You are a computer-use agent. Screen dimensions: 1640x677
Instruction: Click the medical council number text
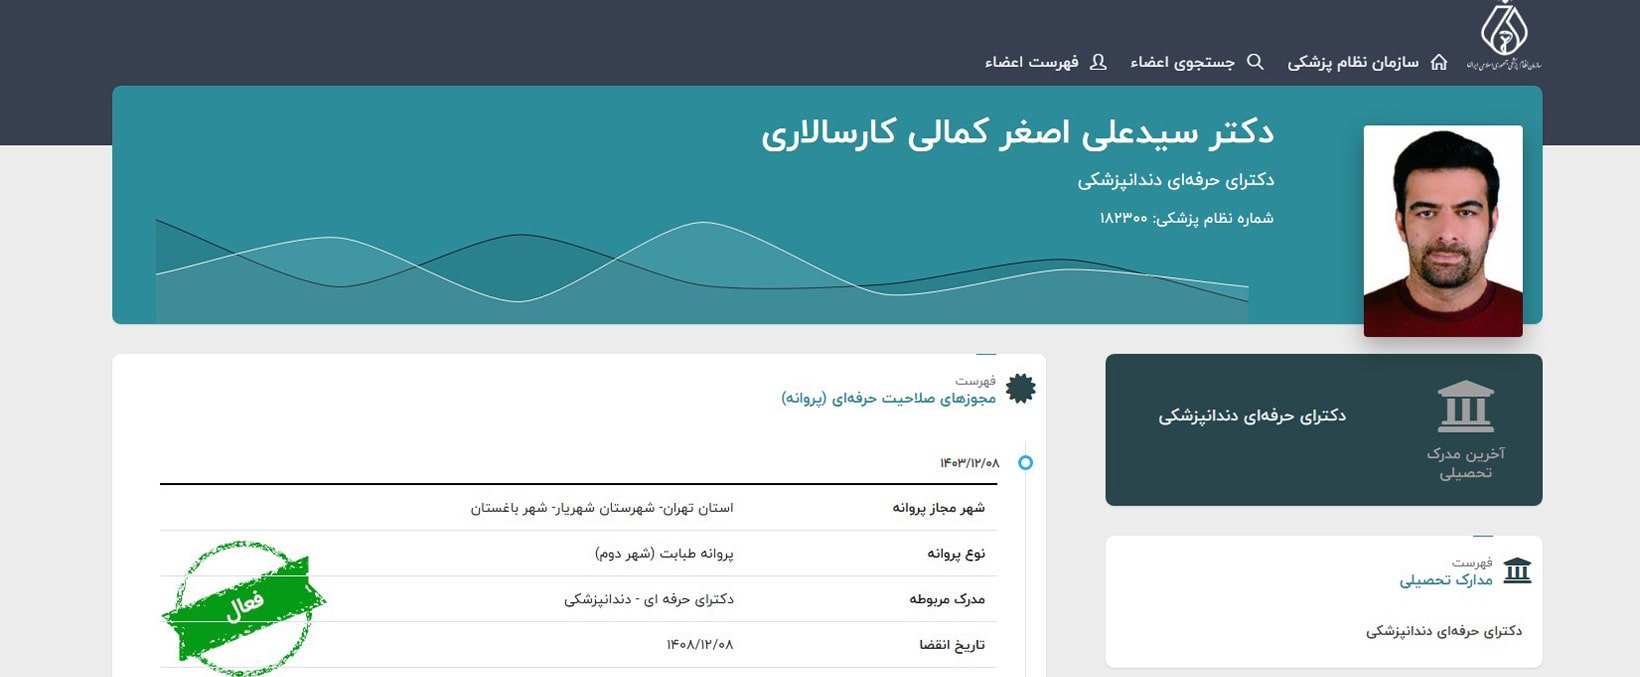pyautogui.click(x=1186, y=218)
